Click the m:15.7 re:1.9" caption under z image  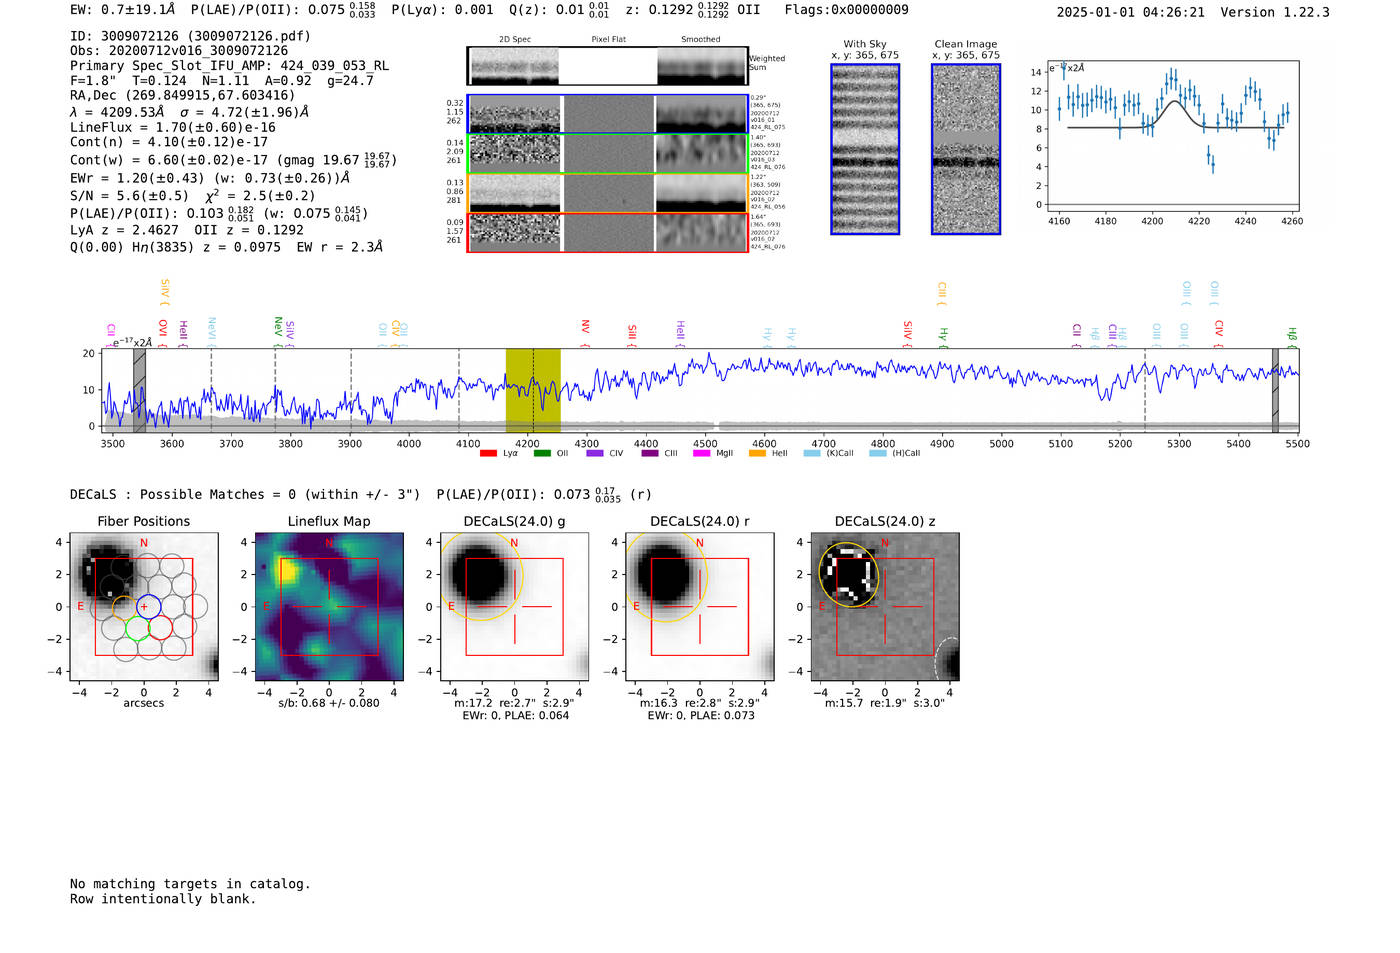coord(885,703)
